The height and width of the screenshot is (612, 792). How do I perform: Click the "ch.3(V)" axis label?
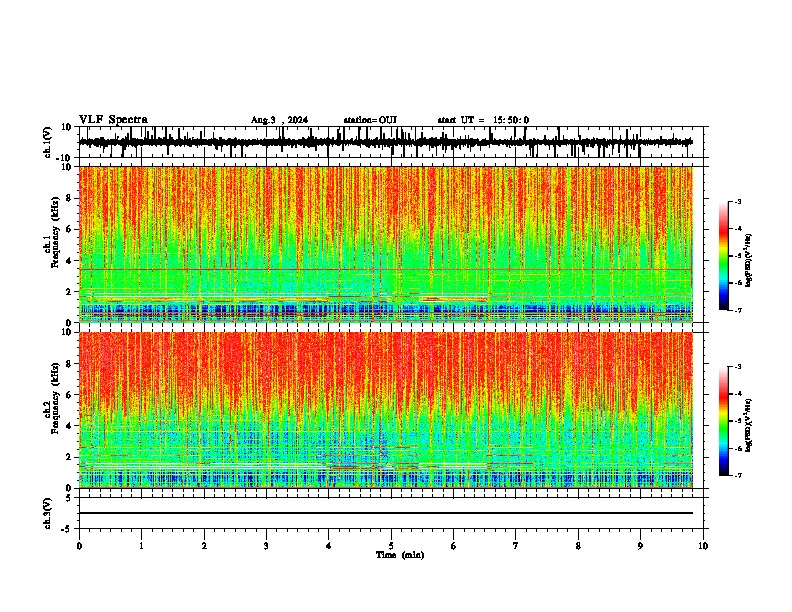[47, 513]
